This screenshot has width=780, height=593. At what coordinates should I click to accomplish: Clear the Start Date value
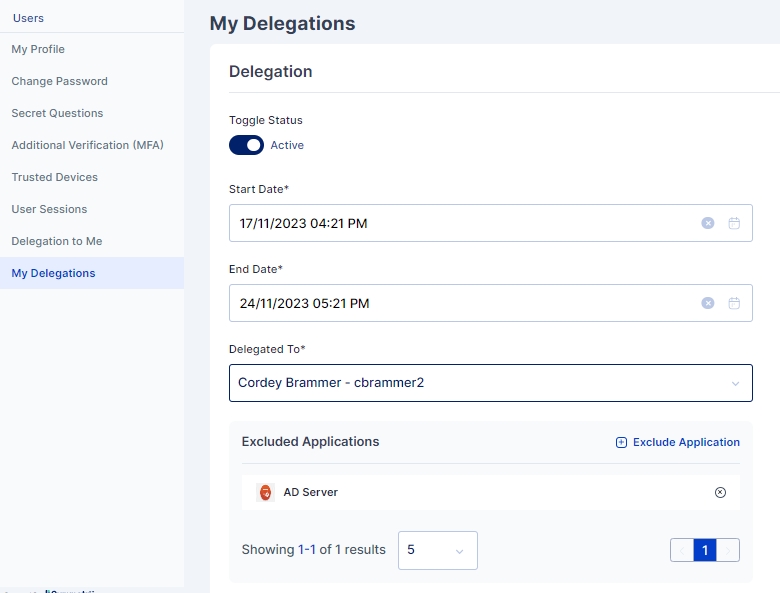(x=708, y=223)
